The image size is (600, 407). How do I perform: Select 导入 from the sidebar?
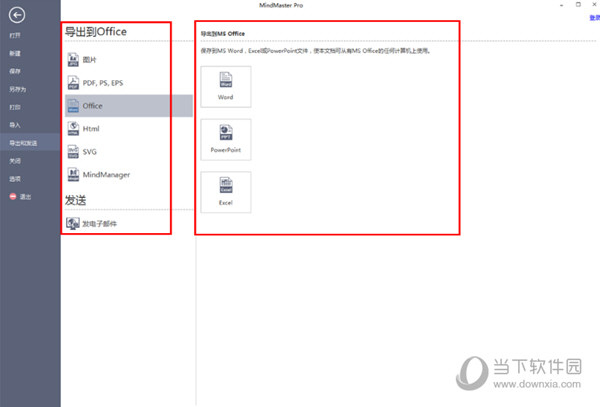pyautogui.click(x=15, y=125)
